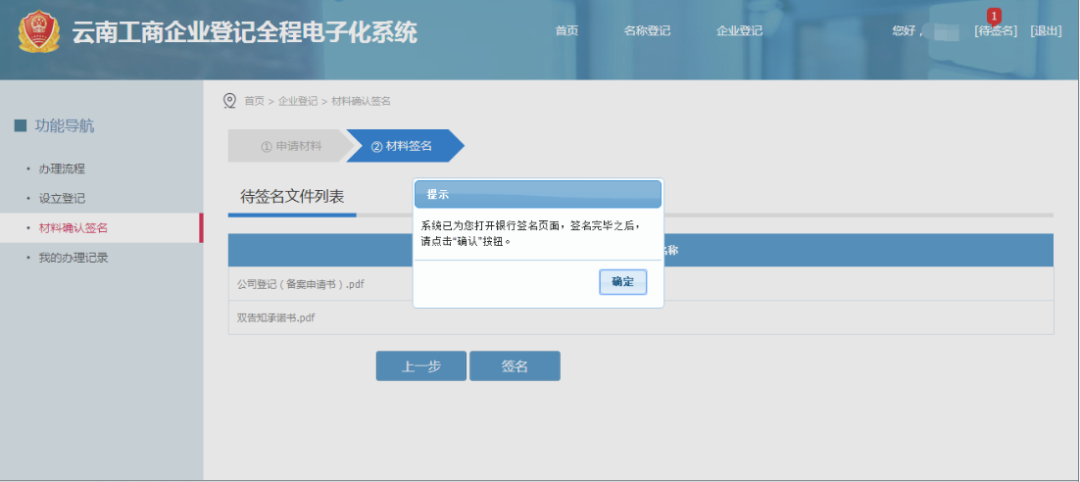The image size is (1080, 482).
Task: Click the 企业登记 breadcrumb link
Action: click(x=298, y=101)
